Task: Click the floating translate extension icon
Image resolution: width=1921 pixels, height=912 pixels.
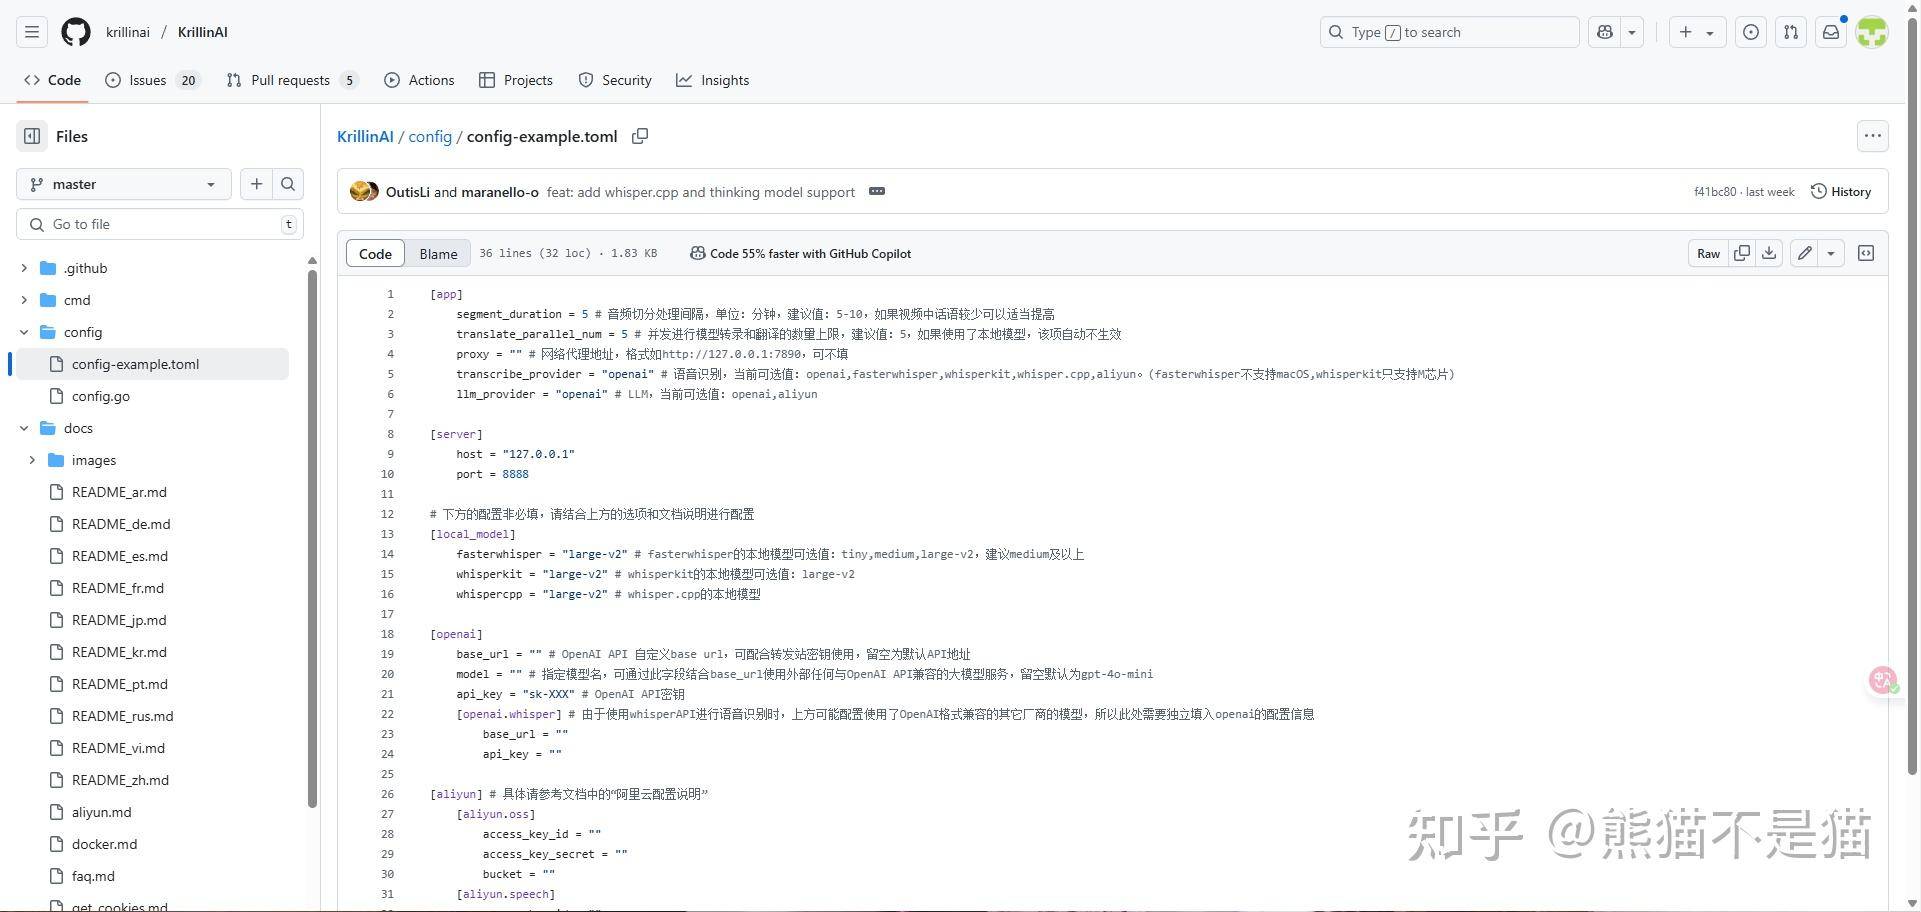Action: pos(1884,680)
